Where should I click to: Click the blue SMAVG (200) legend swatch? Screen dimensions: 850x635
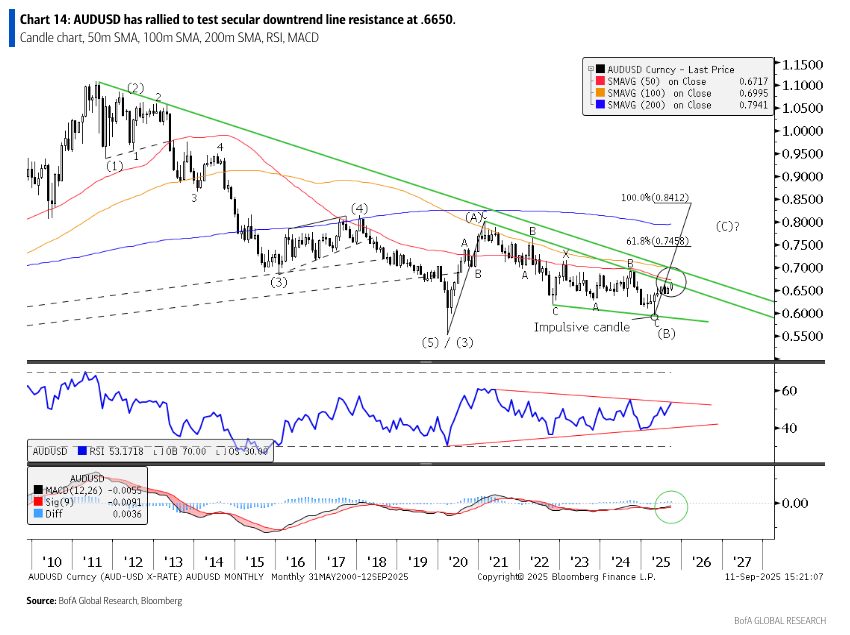[x=599, y=105]
